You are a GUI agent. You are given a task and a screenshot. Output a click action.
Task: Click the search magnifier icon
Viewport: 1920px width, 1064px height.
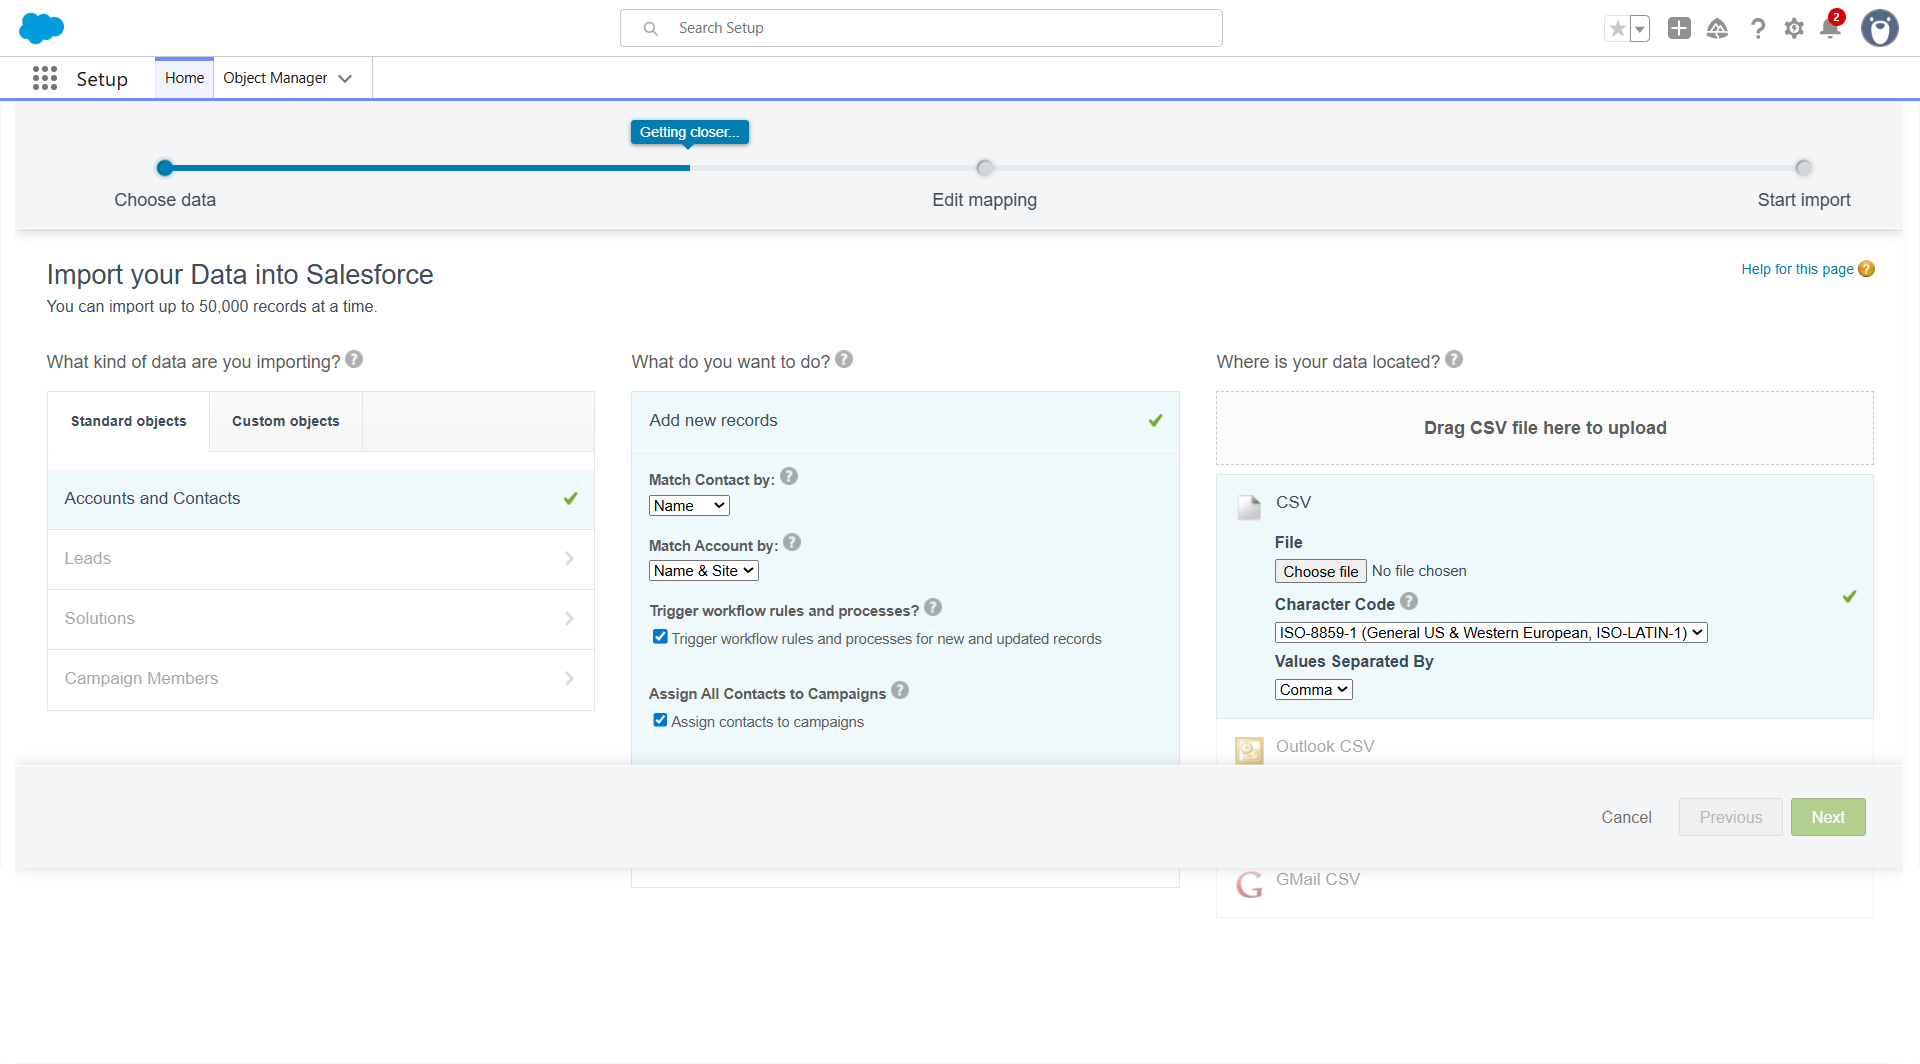[x=650, y=28]
